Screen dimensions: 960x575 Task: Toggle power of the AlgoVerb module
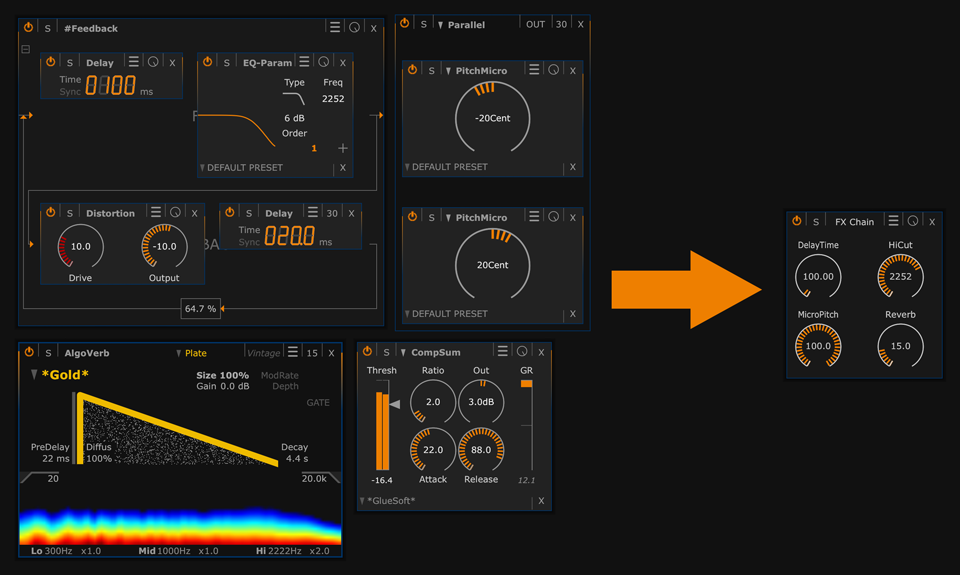(29, 352)
